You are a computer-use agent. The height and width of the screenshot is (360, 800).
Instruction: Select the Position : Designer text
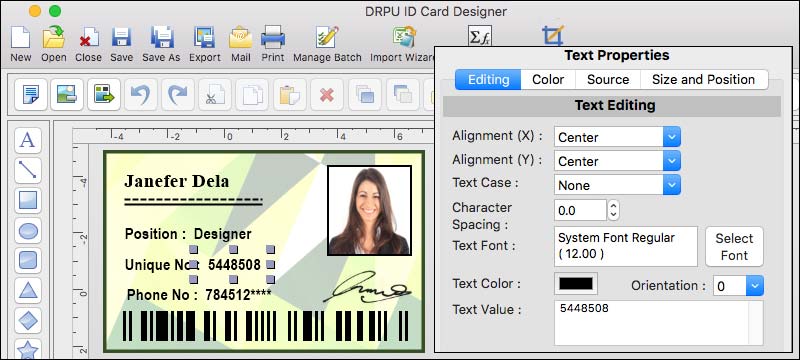point(188,234)
